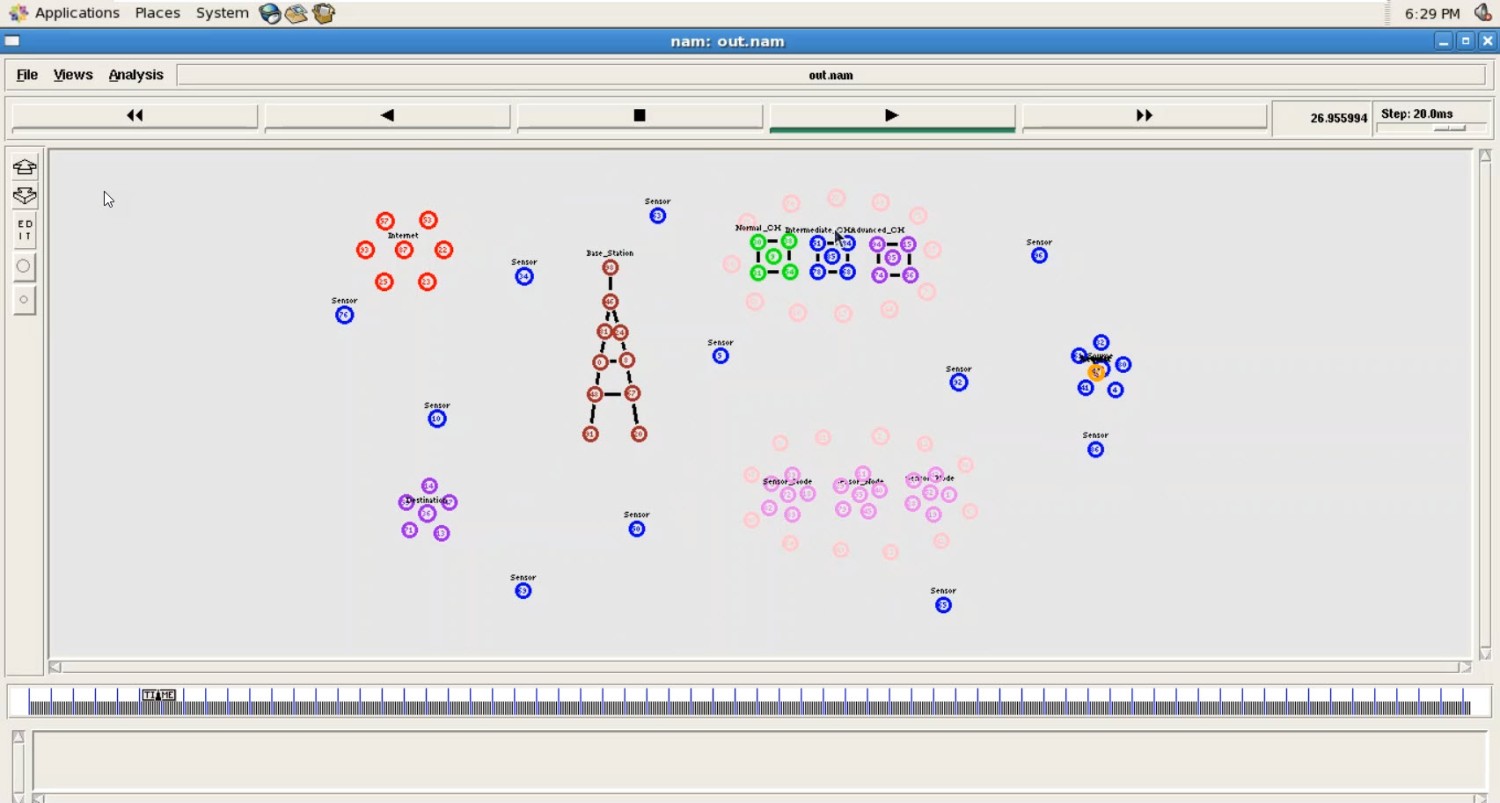Viewport: 1500px width, 803px height.
Task: Open the Views menu
Action: click(71, 74)
